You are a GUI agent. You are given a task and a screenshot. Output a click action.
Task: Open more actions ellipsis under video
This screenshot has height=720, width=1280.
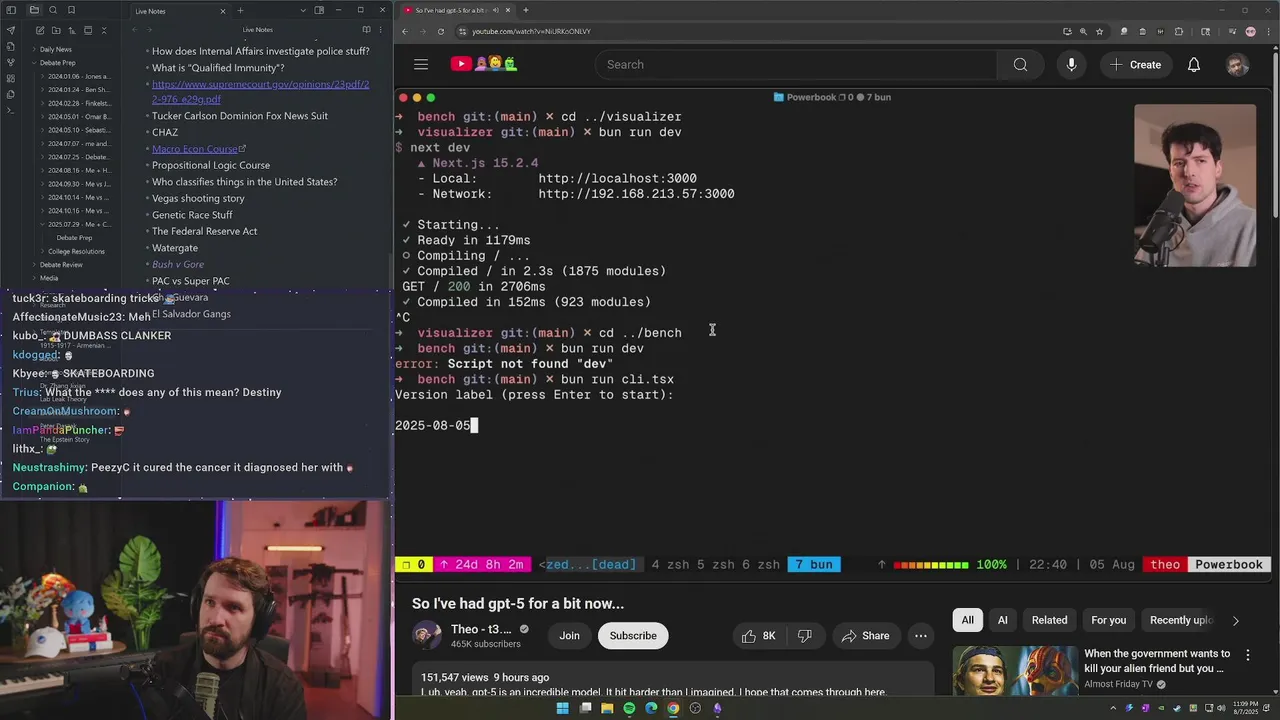pos(920,636)
